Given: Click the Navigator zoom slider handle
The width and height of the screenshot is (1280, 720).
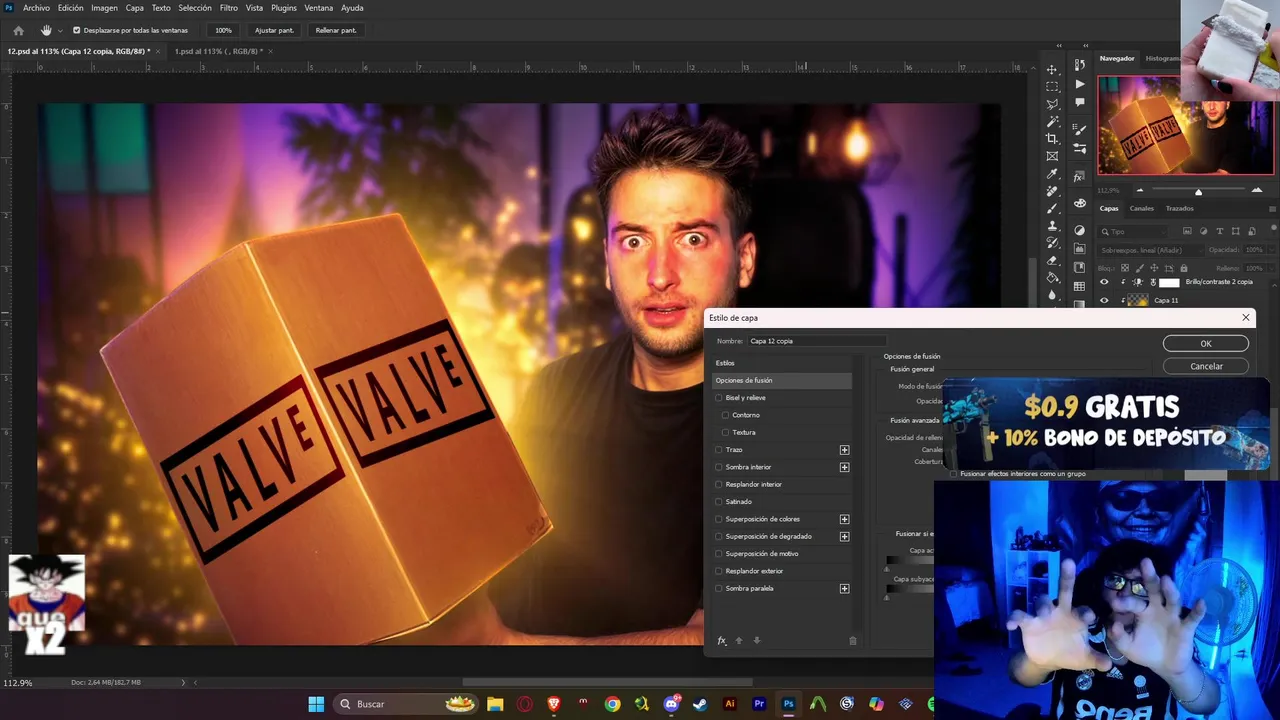Looking at the screenshot, I should (1198, 191).
